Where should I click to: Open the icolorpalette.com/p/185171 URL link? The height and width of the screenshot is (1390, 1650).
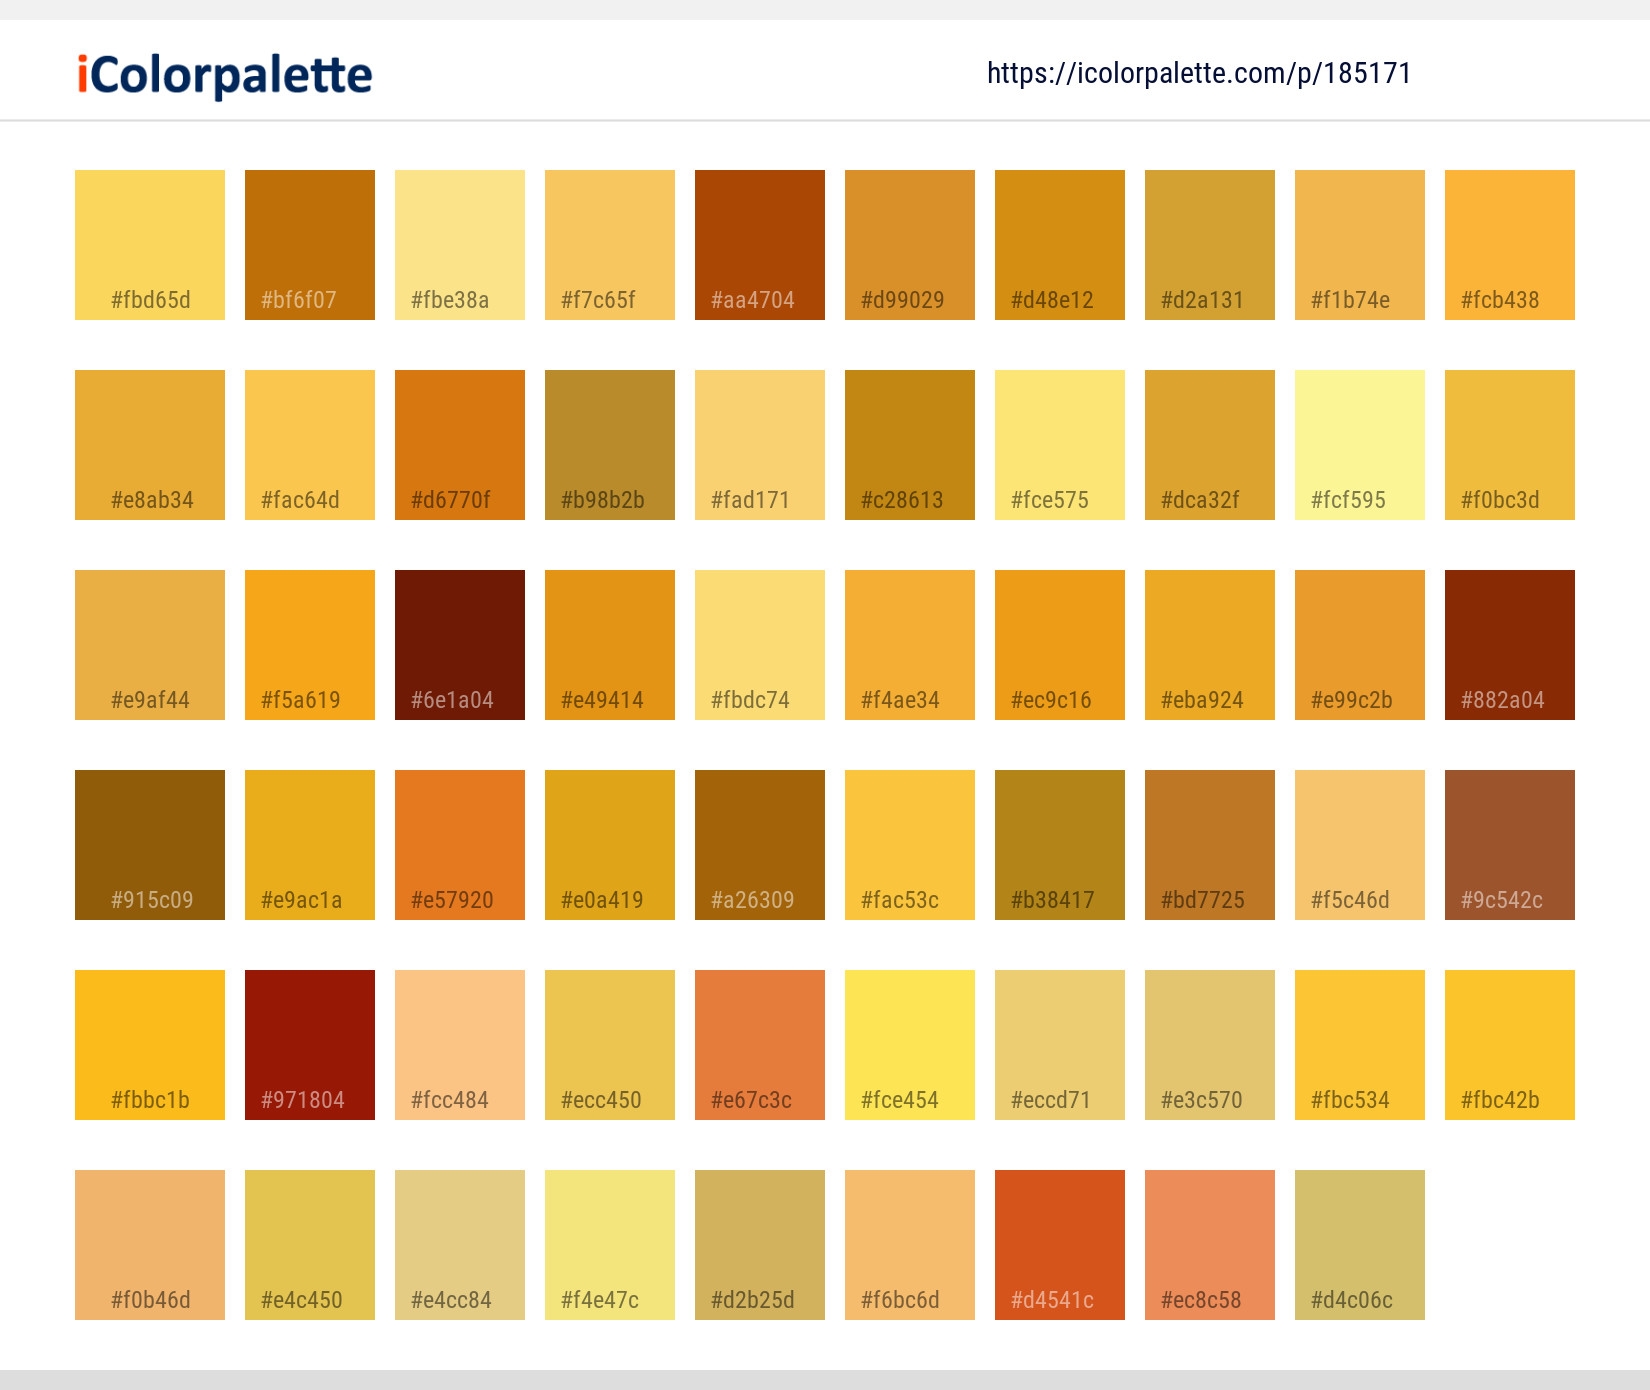1198,73
